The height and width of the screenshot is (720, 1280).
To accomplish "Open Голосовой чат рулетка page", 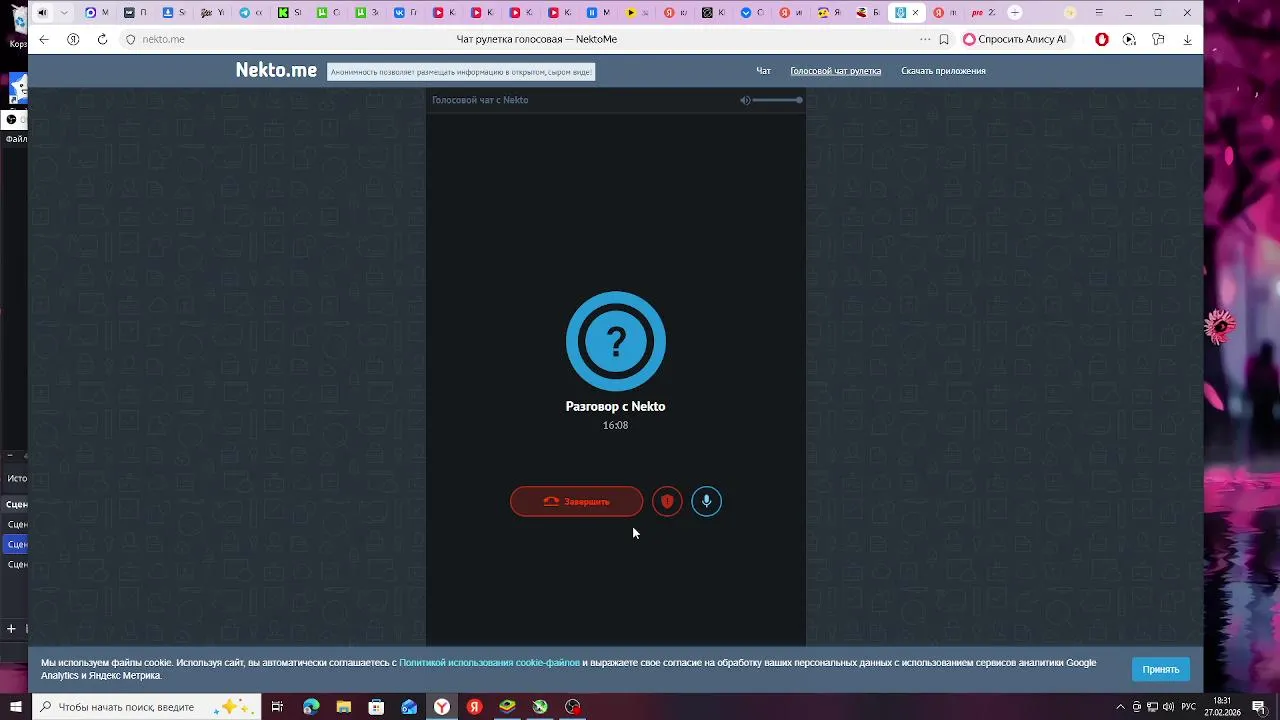I will (x=835, y=71).
